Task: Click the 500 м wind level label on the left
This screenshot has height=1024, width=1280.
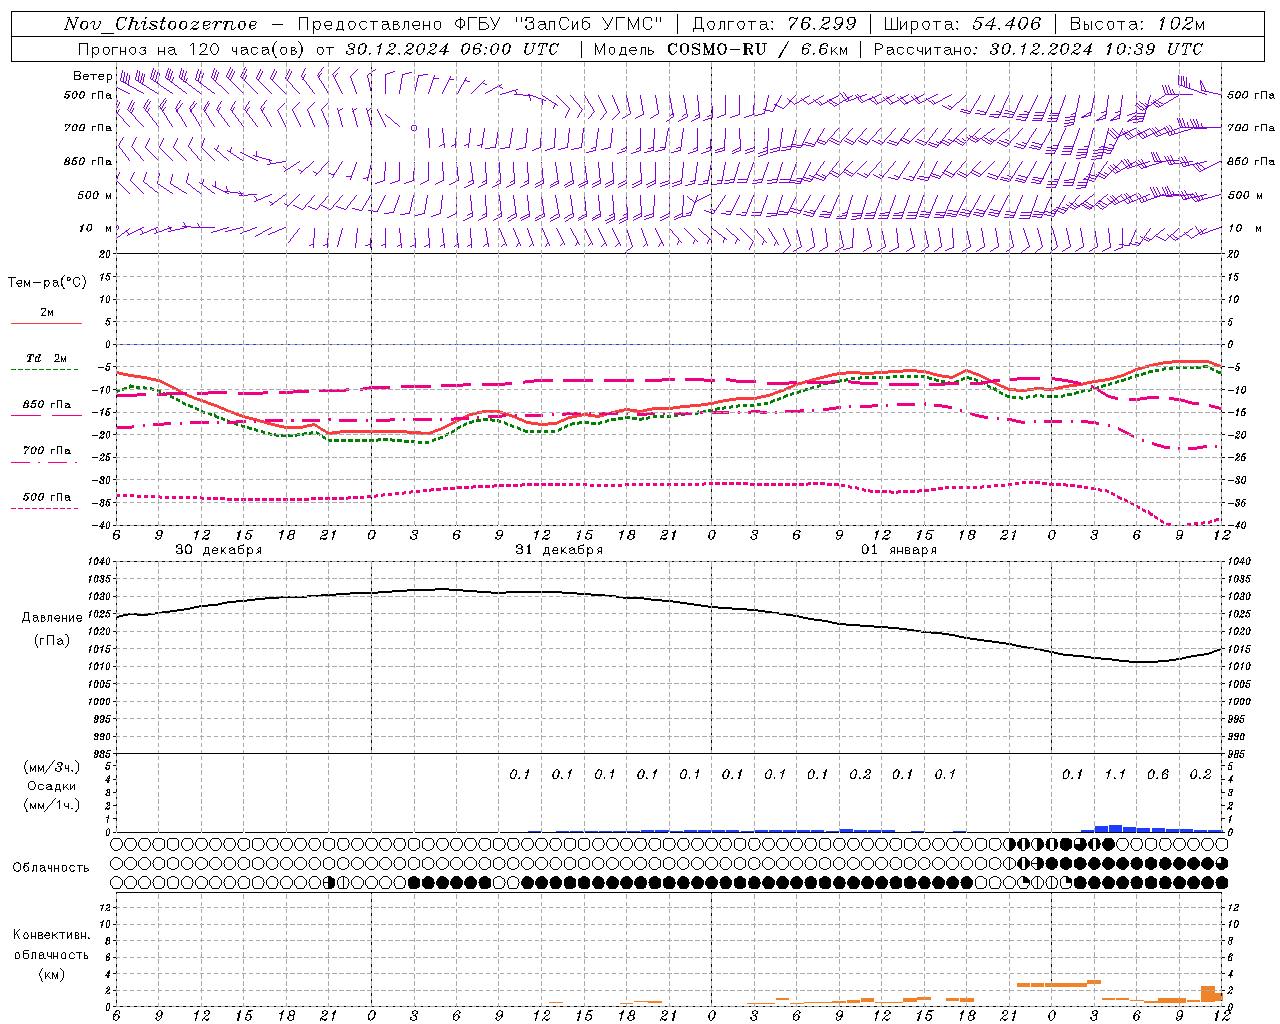Action: pyautogui.click(x=95, y=195)
